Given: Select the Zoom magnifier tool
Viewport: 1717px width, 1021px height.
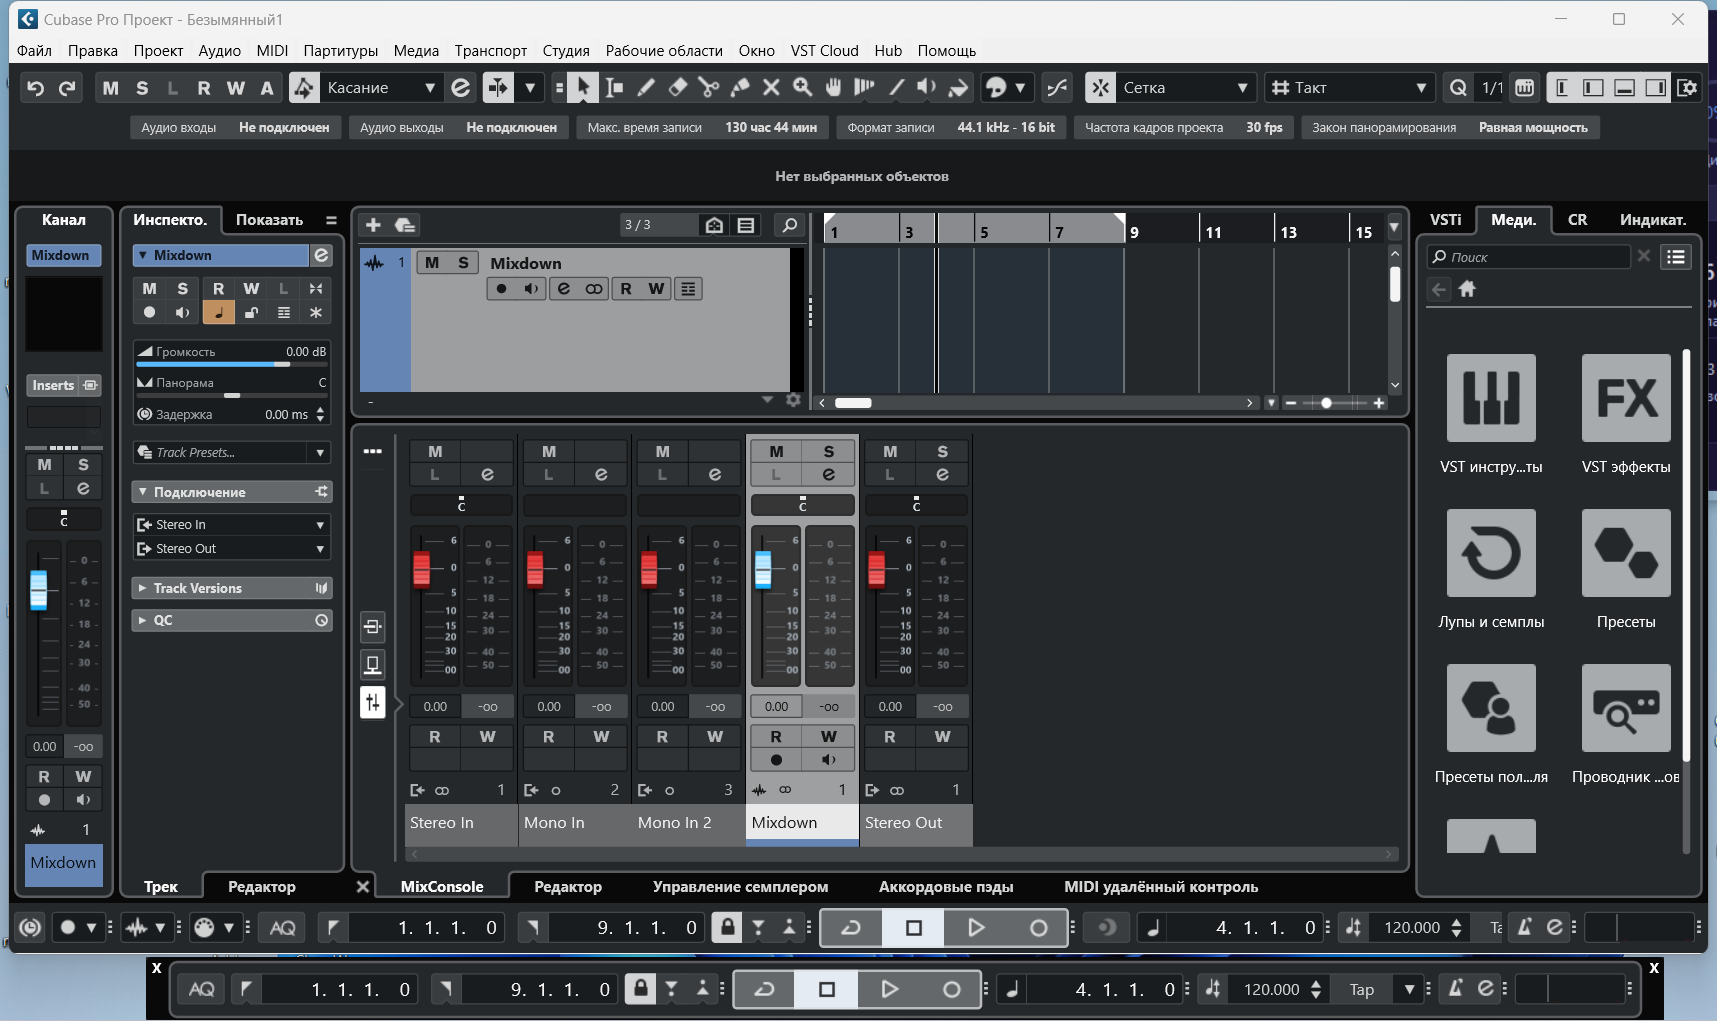Looking at the screenshot, I should coord(802,88).
